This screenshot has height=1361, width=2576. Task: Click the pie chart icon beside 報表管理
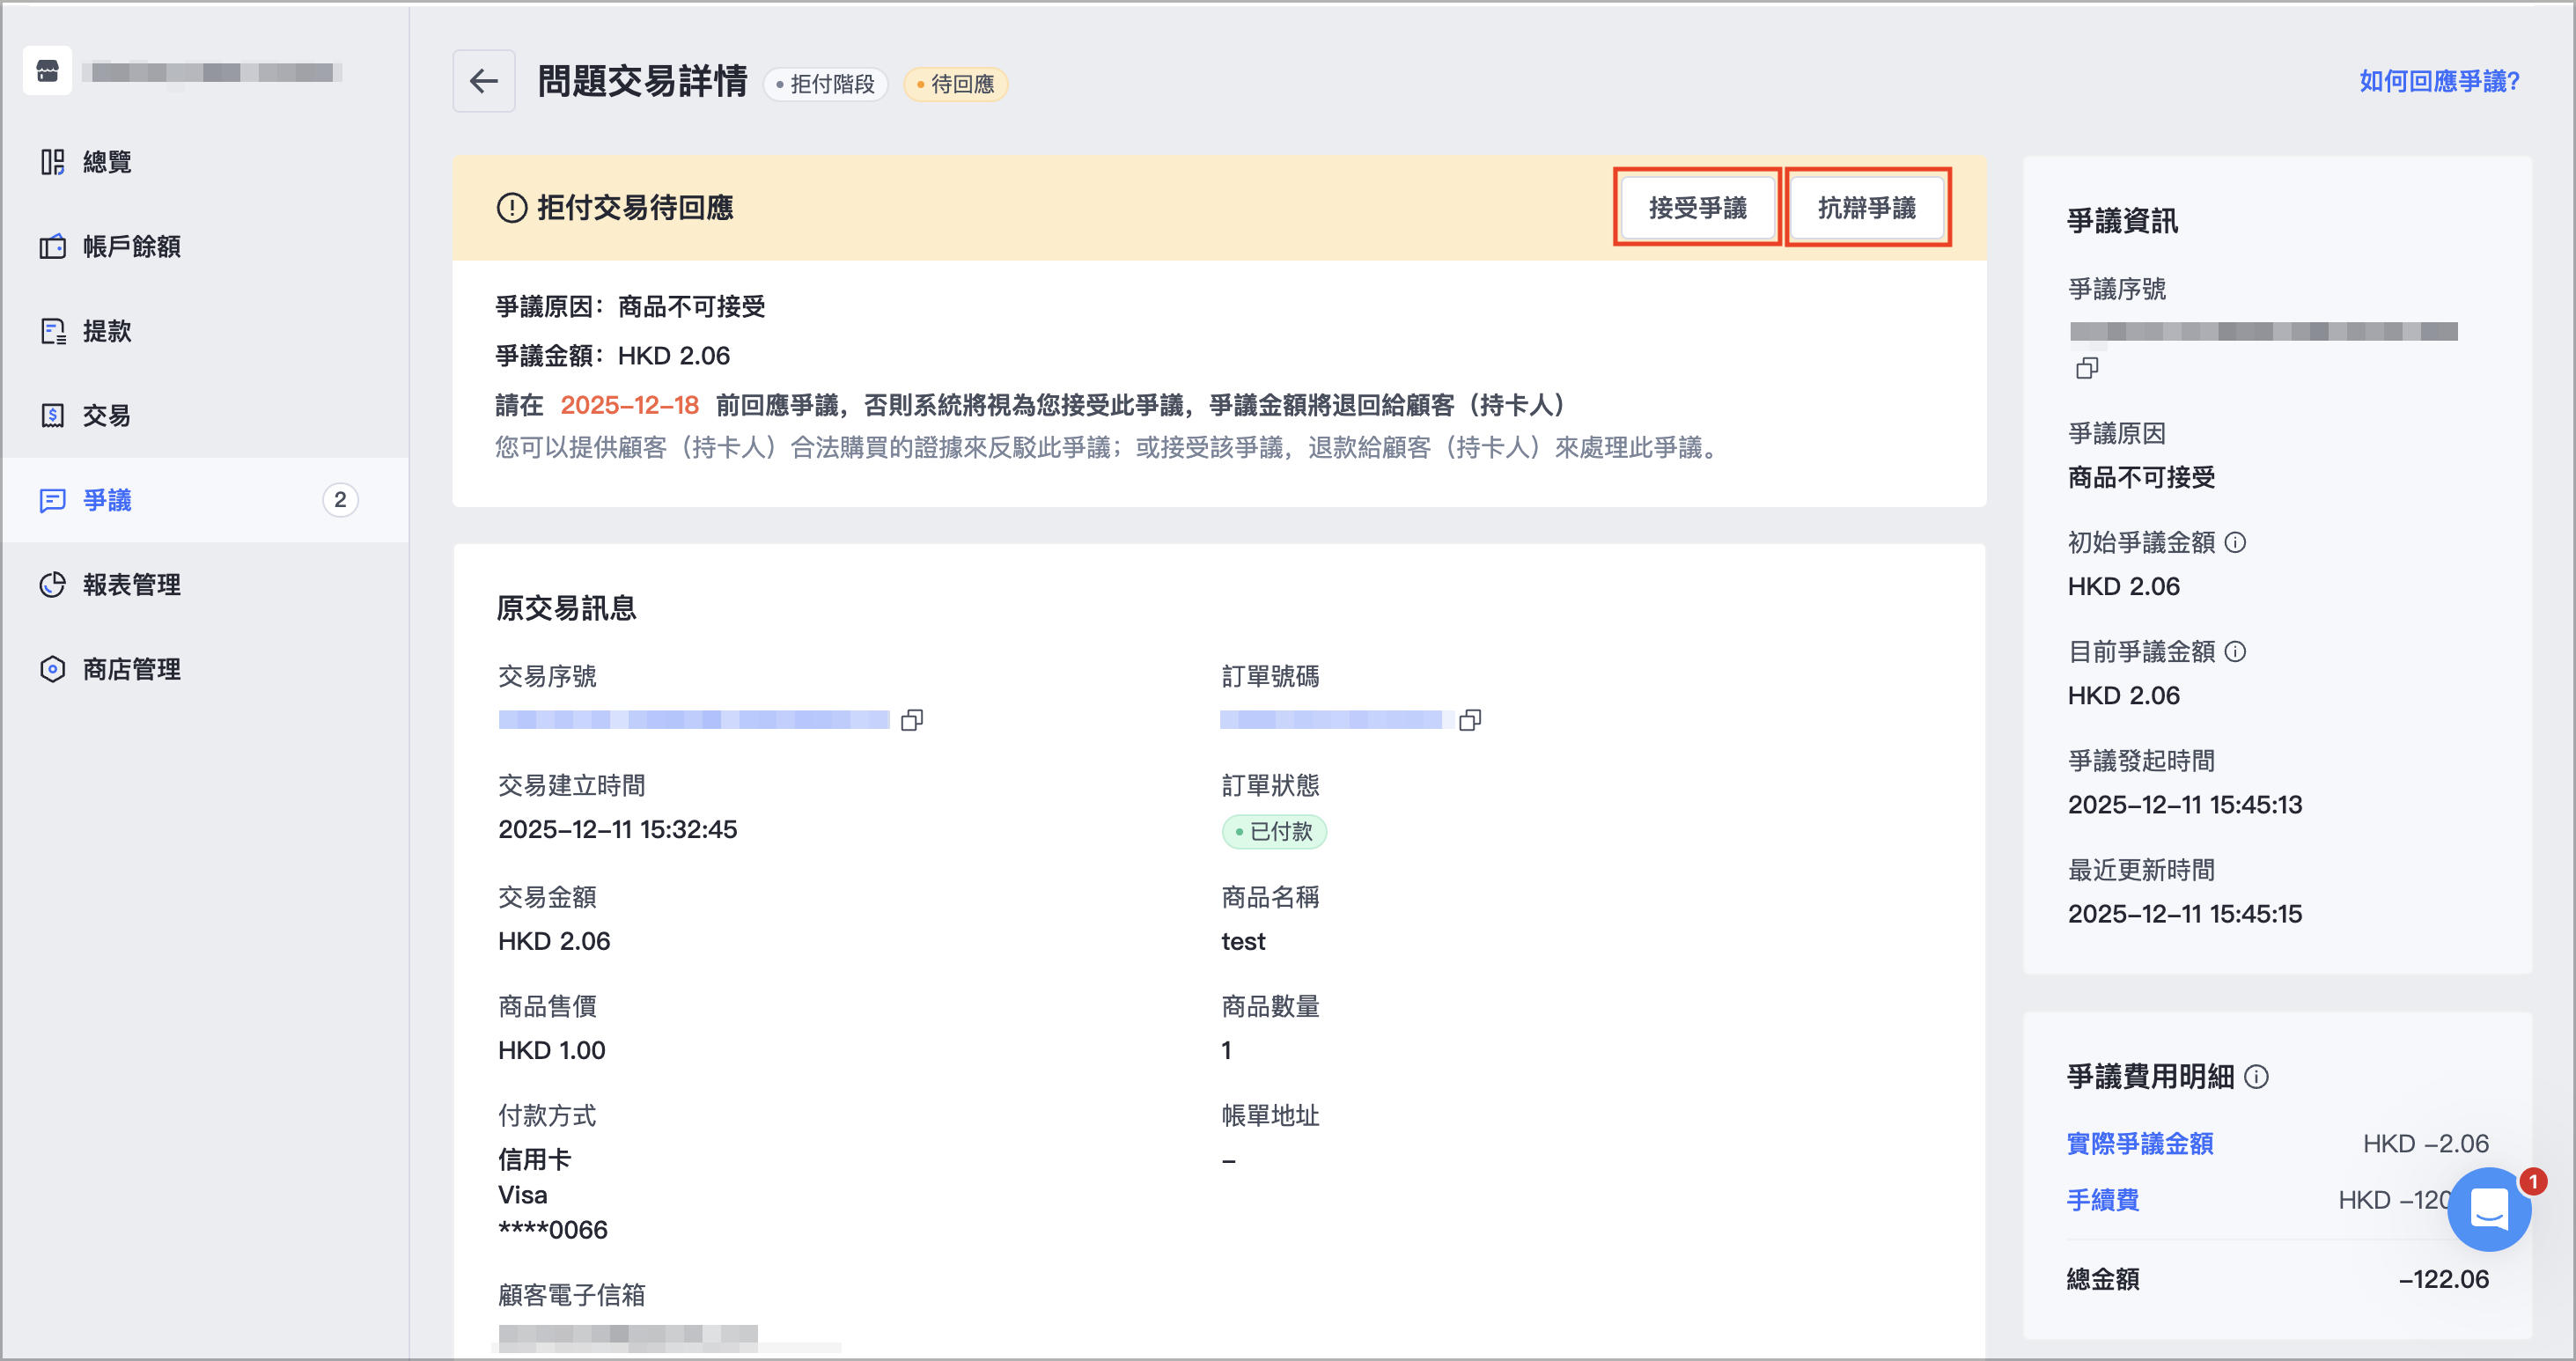(x=52, y=584)
